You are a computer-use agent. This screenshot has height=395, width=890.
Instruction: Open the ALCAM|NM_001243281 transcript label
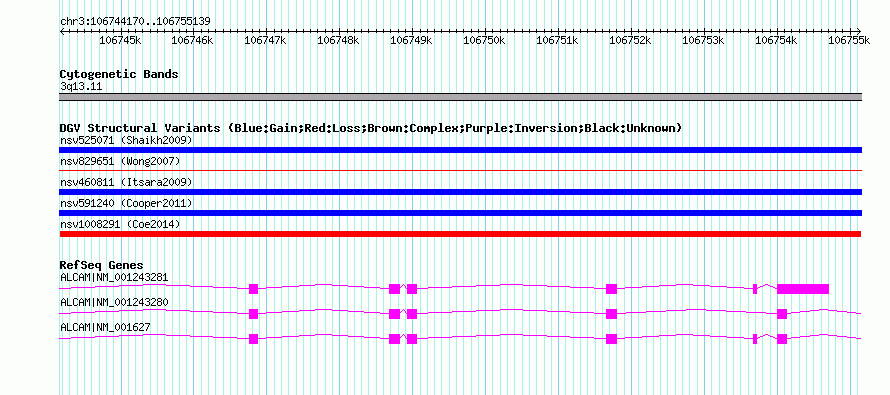pos(114,277)
